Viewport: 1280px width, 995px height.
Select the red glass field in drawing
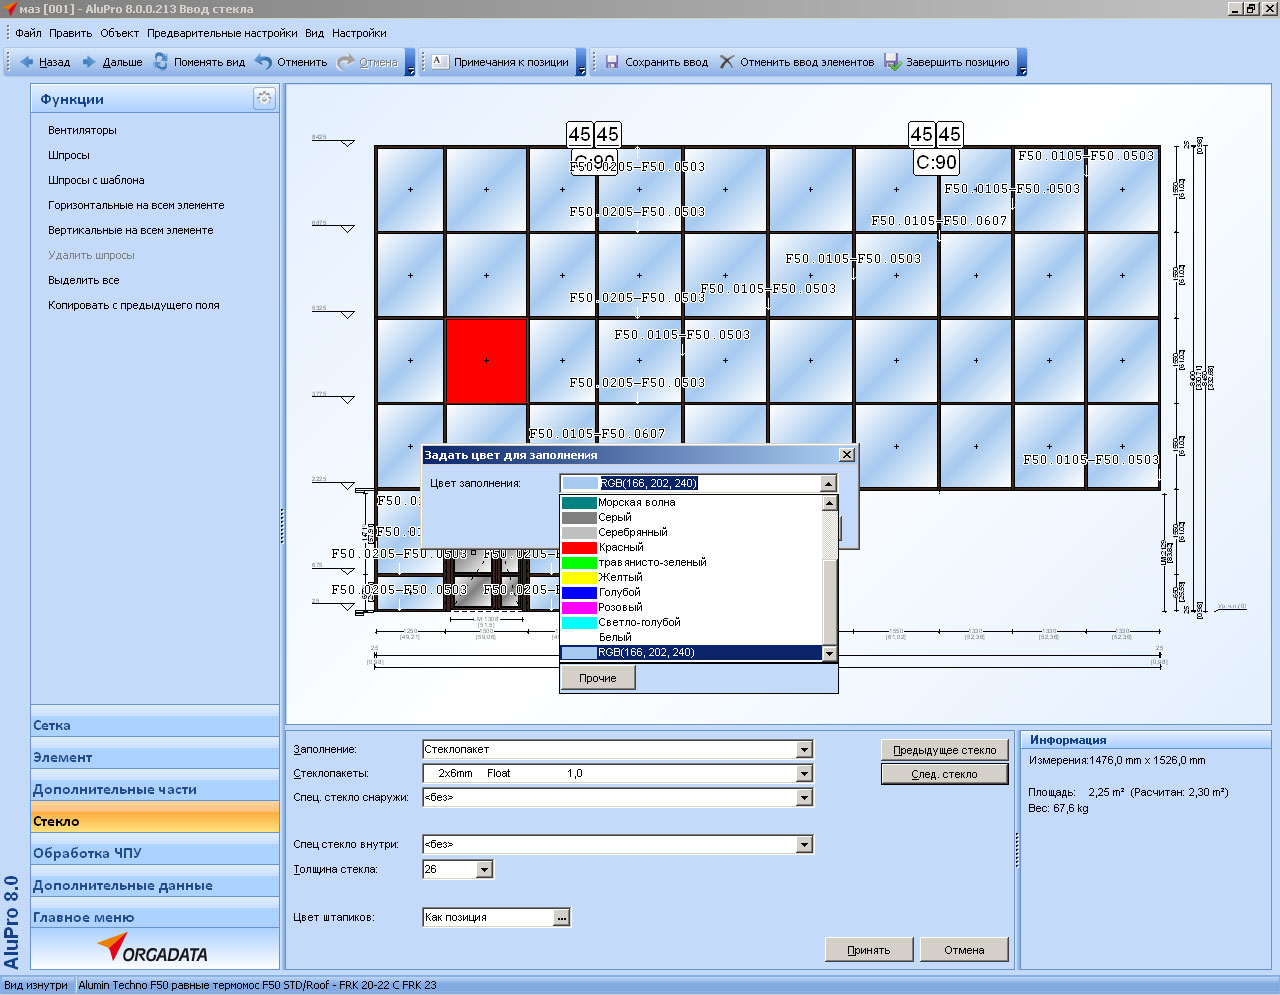coord(486,361)
